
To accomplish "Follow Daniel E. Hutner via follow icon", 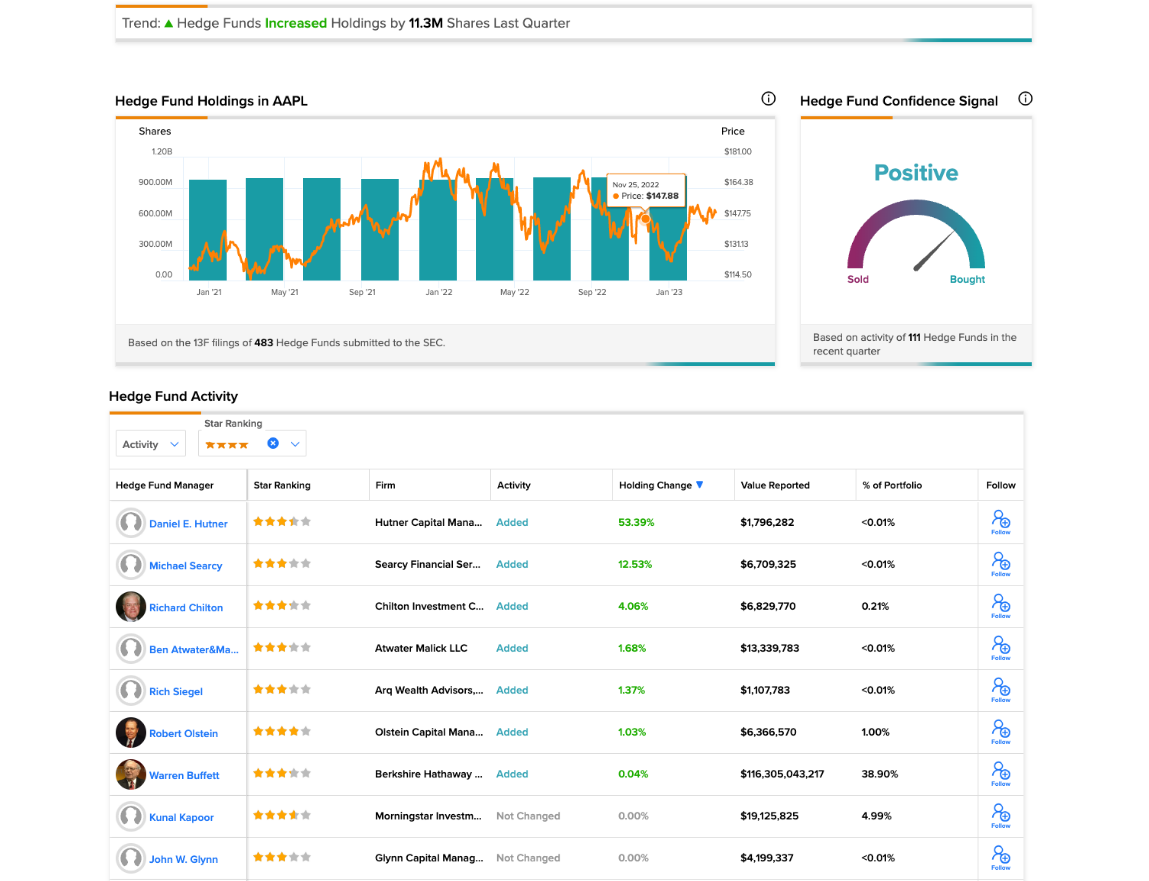I will coord(1001,523).
